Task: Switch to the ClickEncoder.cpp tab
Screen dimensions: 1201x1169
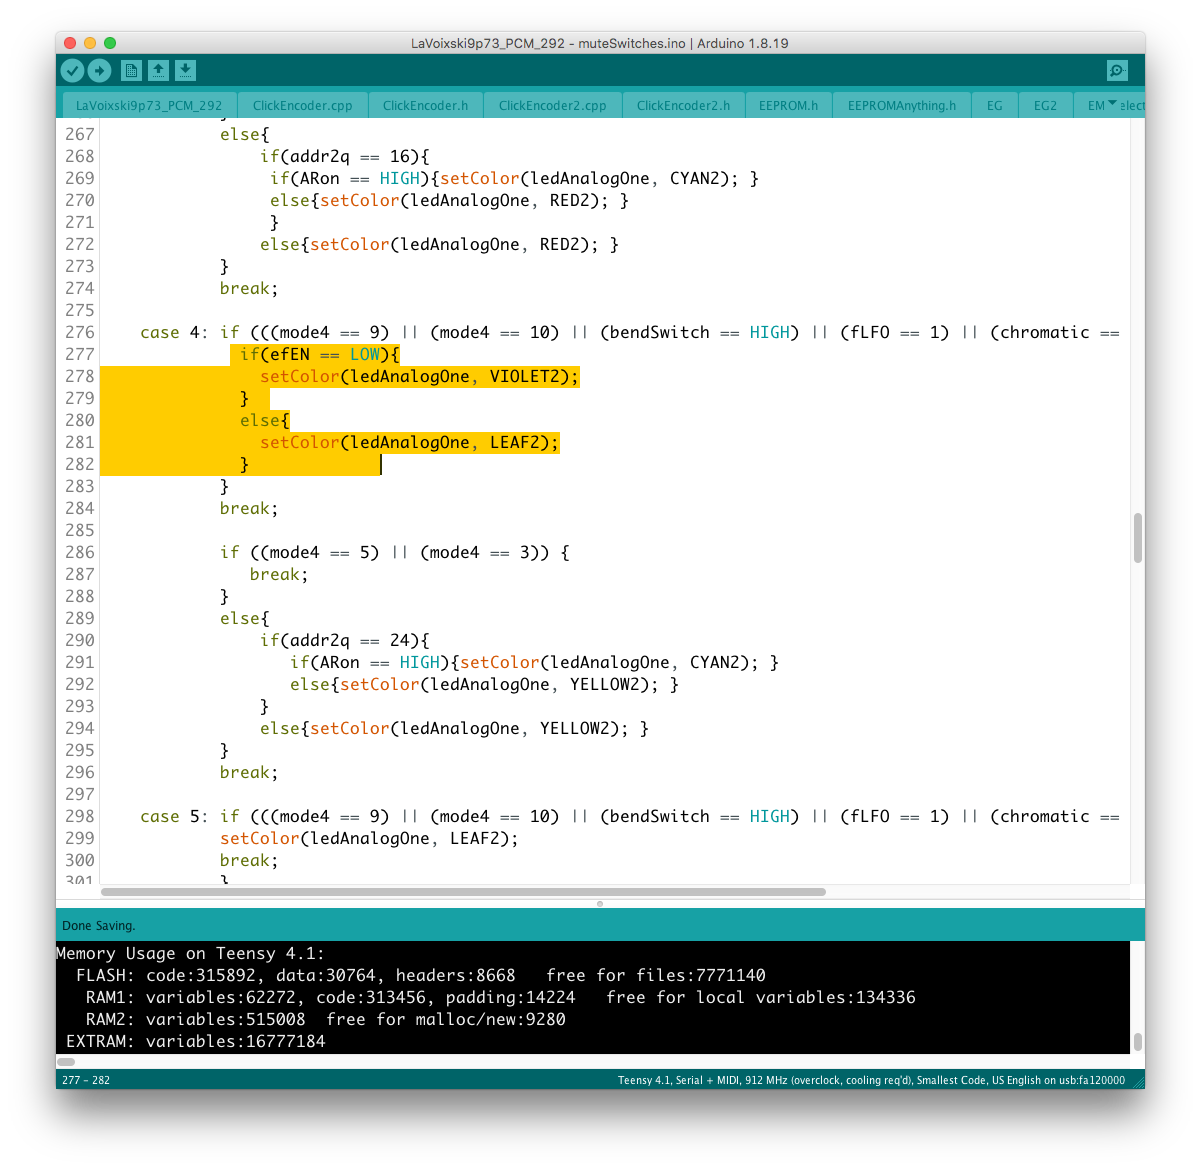Action: 302,105
